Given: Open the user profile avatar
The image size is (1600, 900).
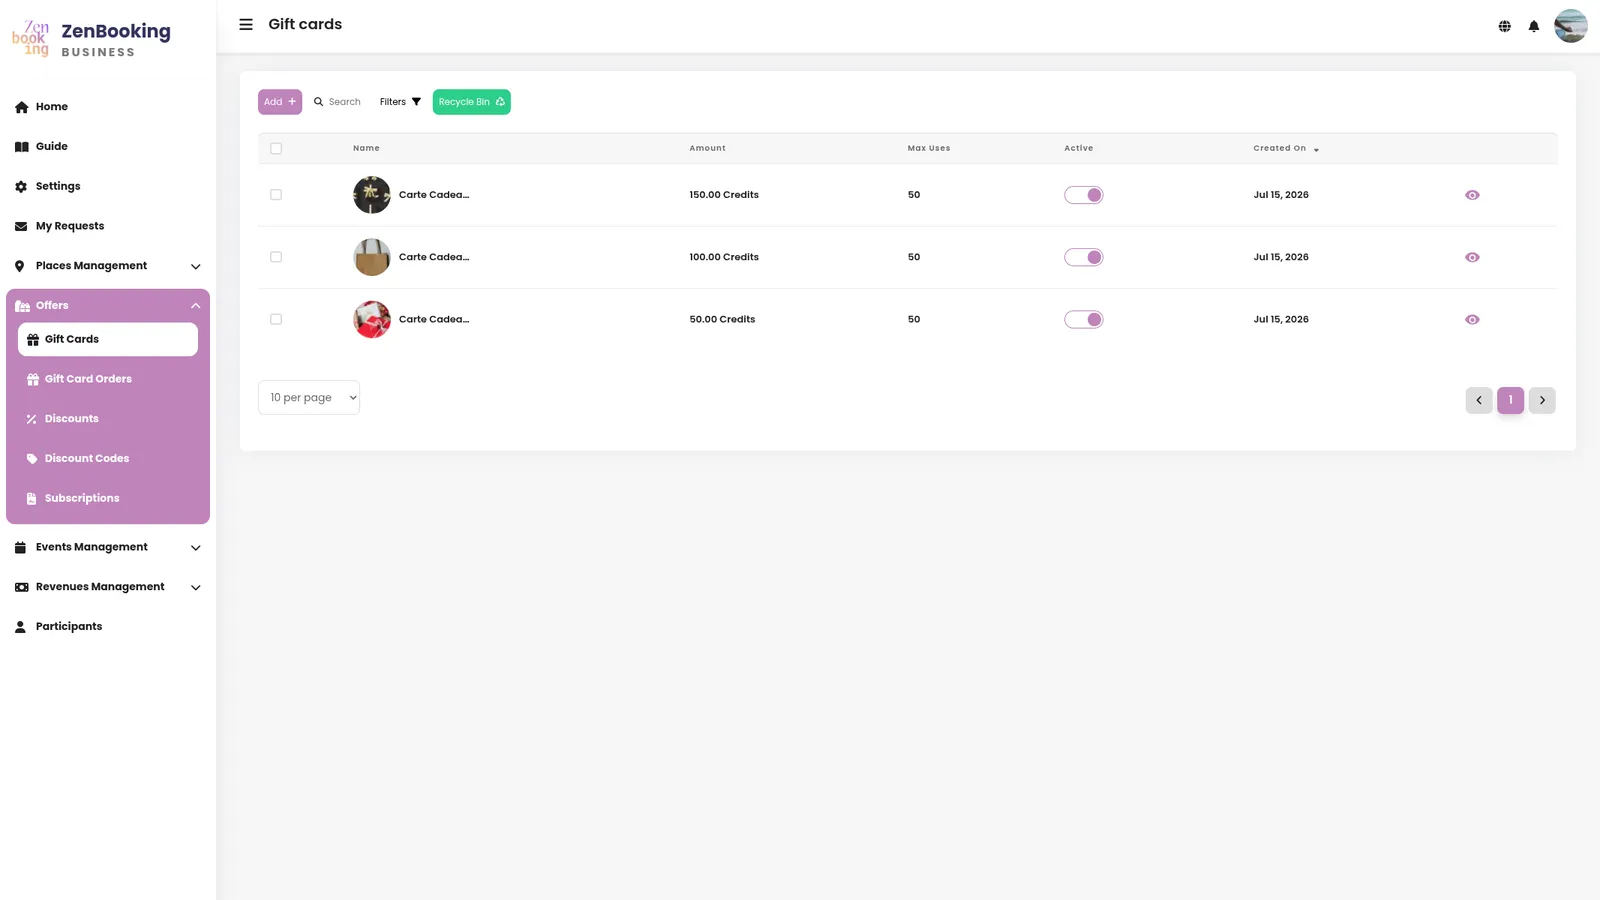Looking at the screenshot, I should click(x=1570, y=26).
